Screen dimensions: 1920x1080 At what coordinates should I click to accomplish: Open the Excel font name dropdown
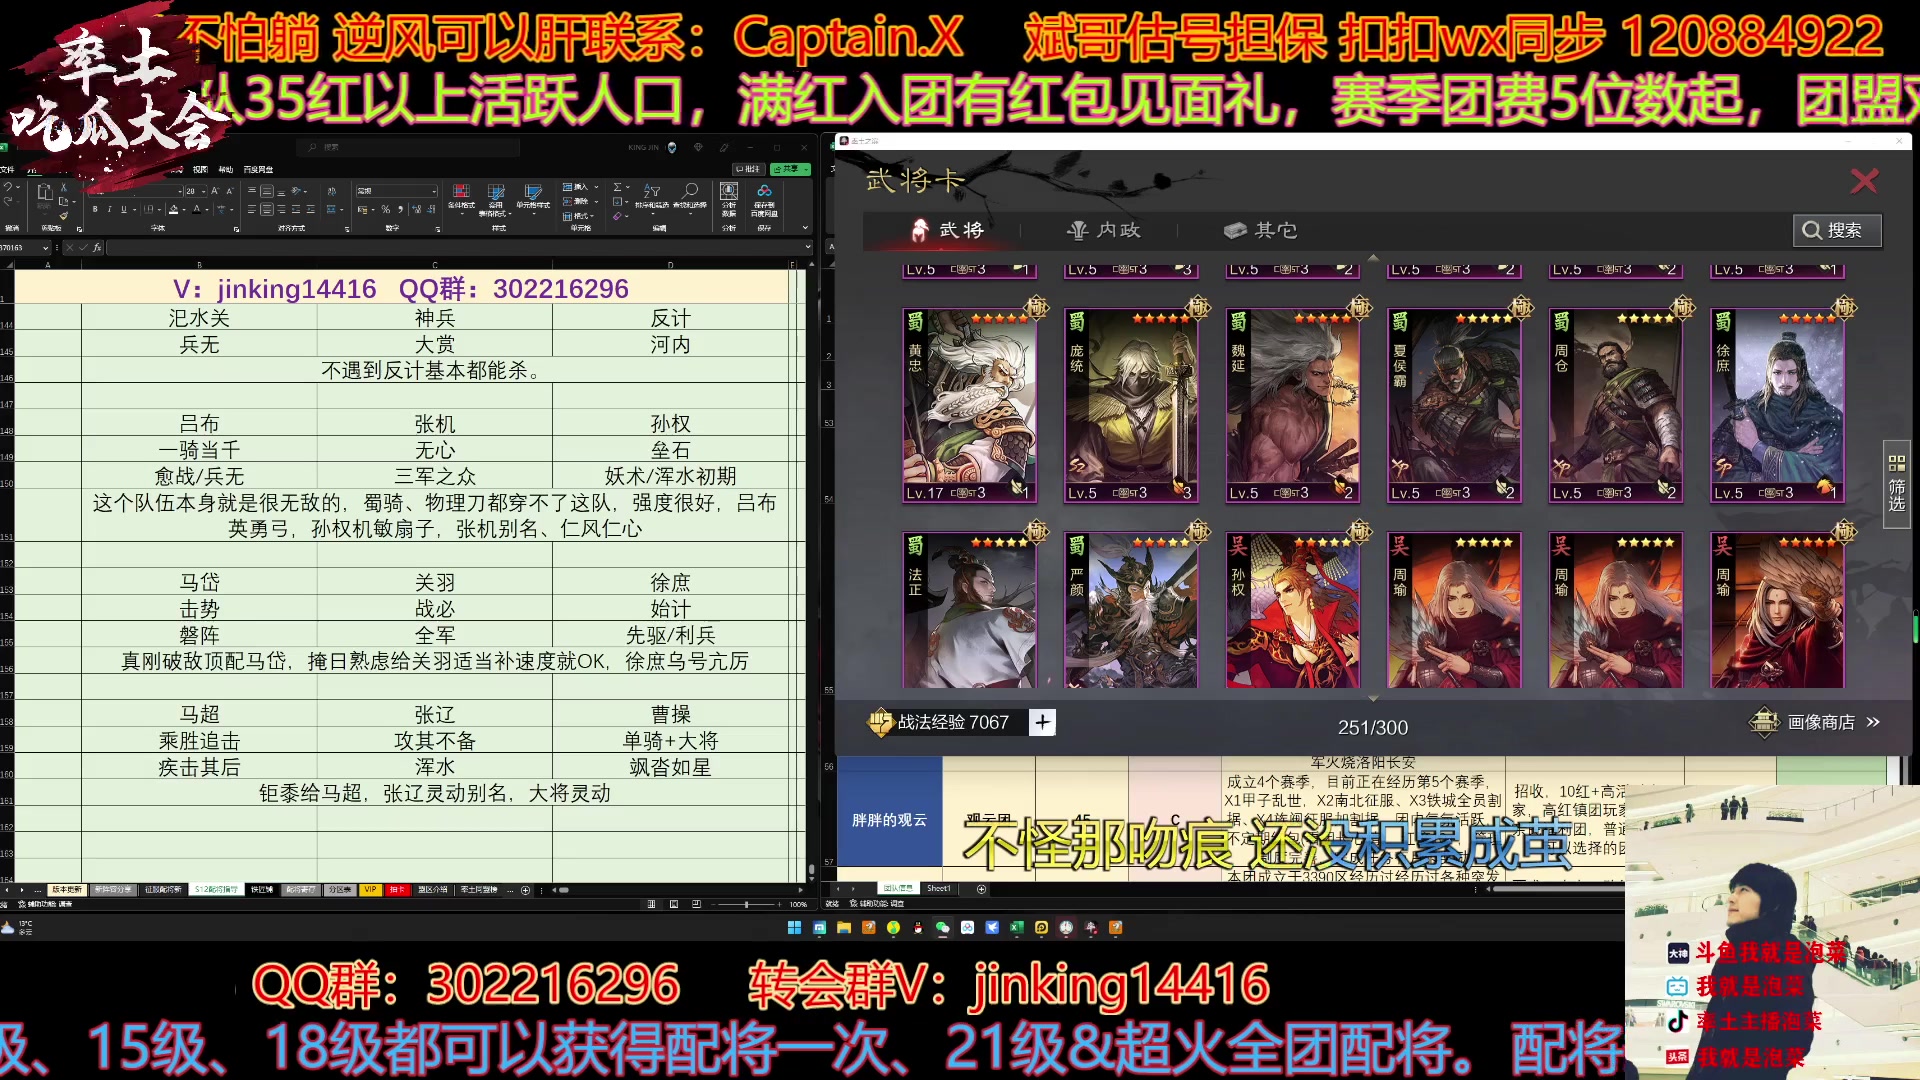tap(180, 191)
